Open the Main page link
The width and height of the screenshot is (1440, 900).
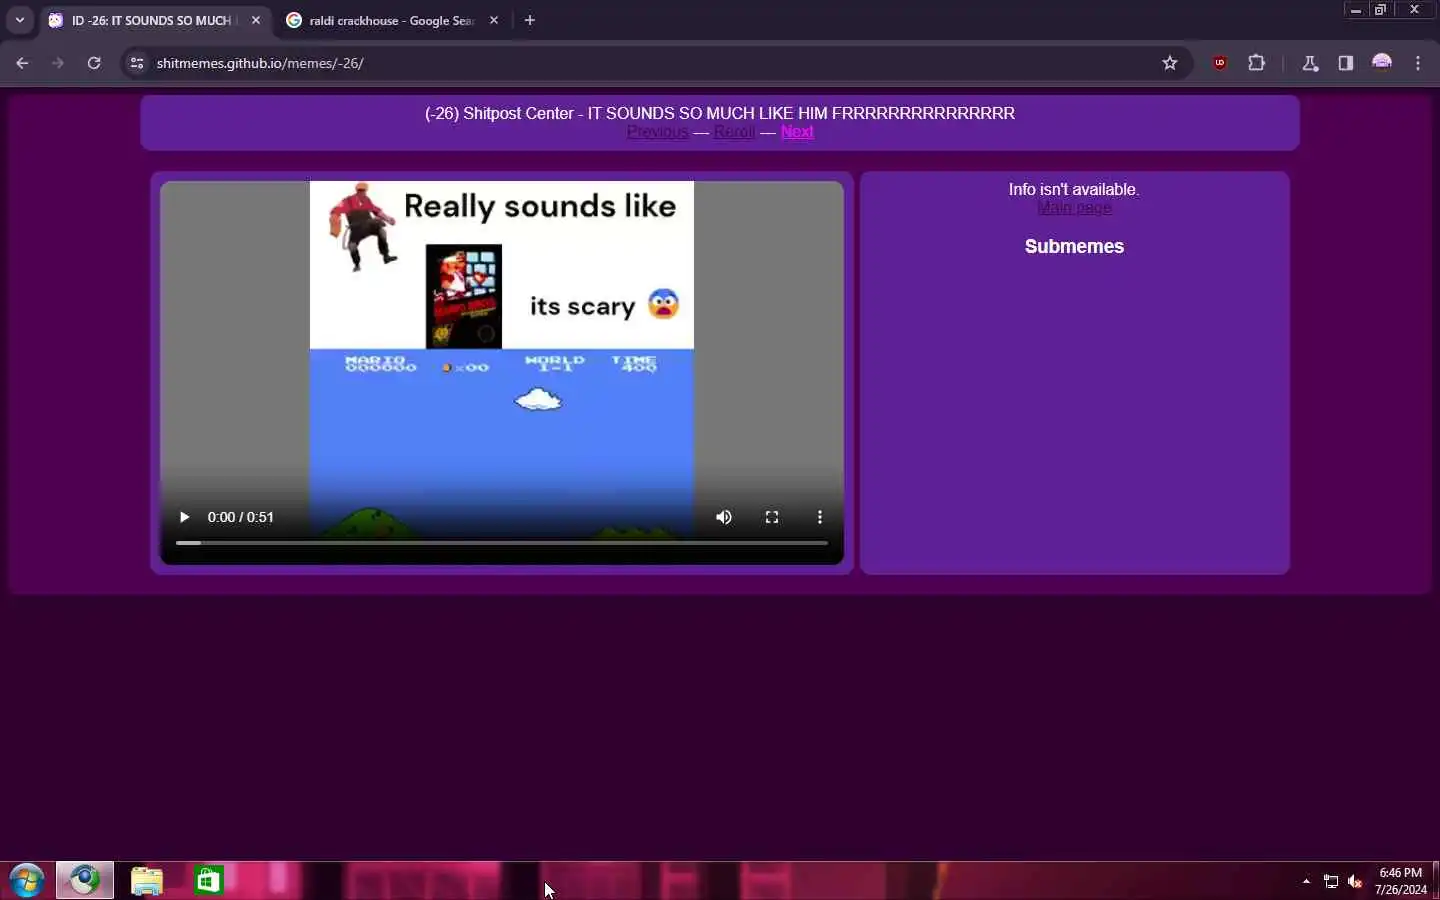click(x=1074, y=208)
